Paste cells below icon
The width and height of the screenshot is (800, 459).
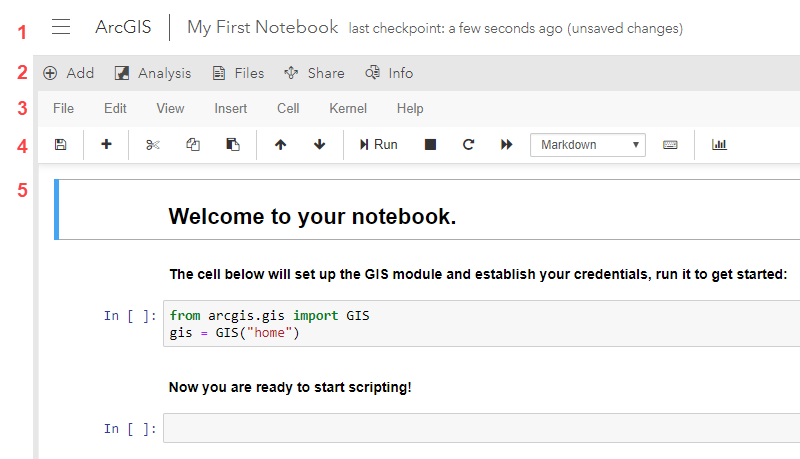click(233, 145)
